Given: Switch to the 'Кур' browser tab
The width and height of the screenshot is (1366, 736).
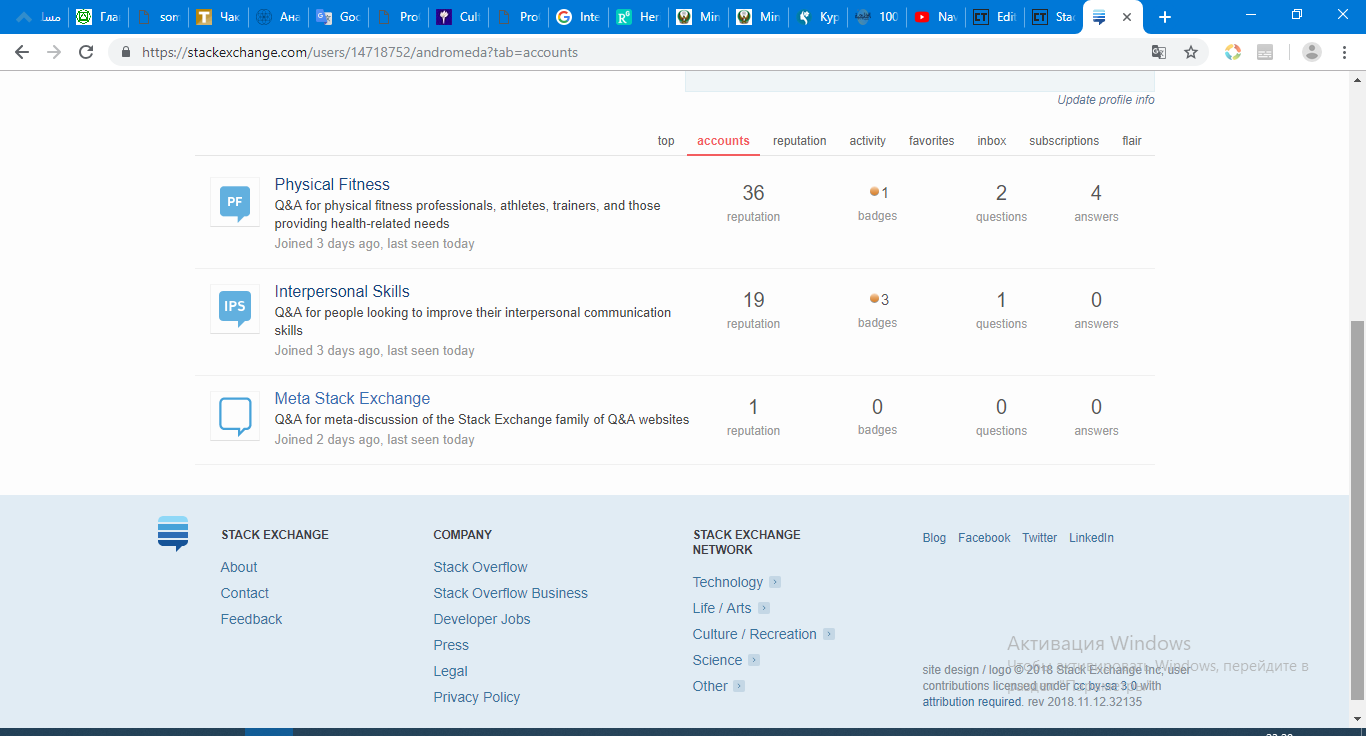Looking at the screenshot, I should pos(817,17).
